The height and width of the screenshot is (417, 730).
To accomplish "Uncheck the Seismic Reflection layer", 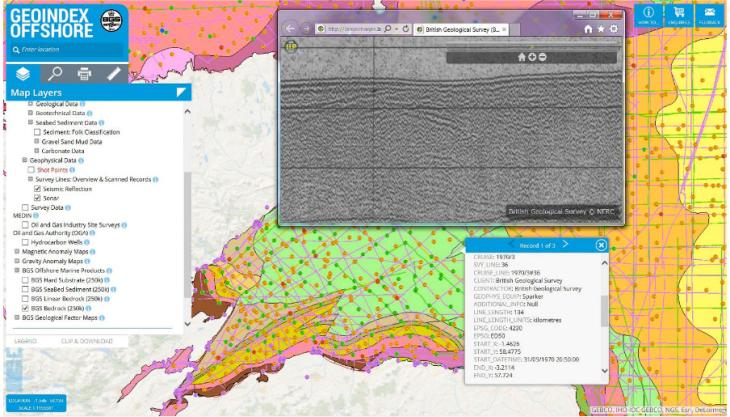I will [x=37, y=189].
